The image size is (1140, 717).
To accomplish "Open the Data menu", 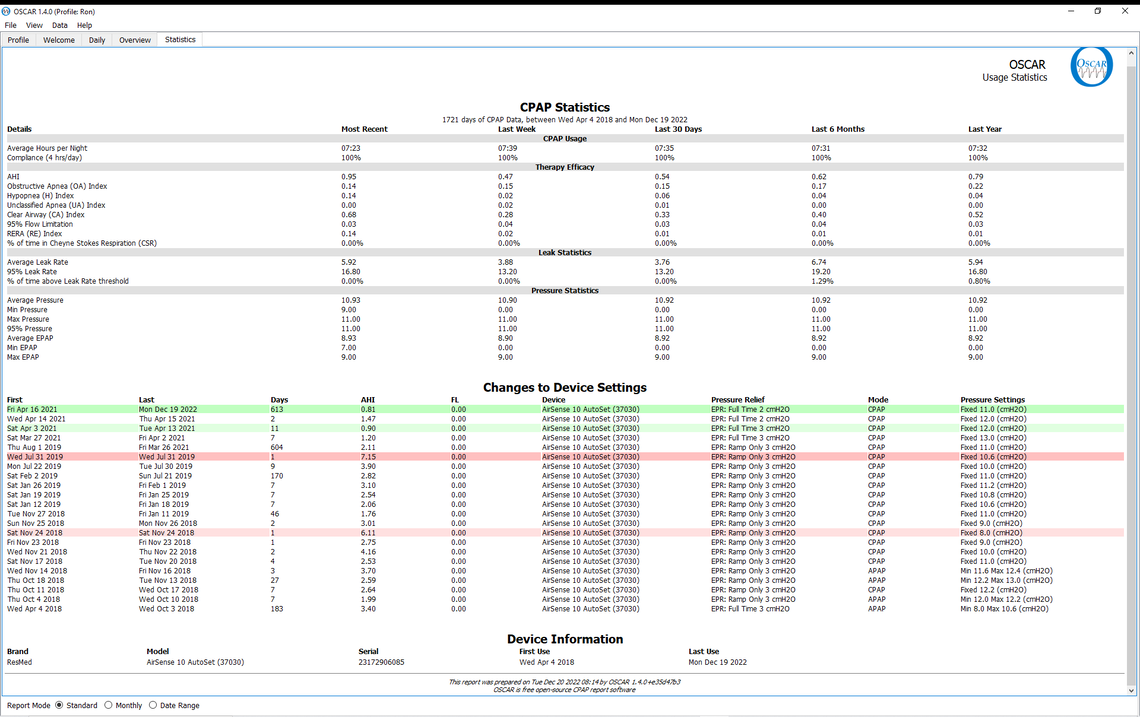I will point(60,25).
